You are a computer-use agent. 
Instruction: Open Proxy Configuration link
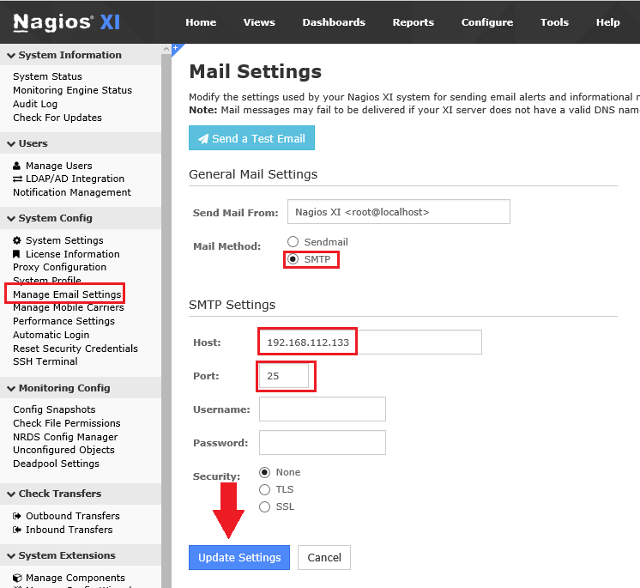click(x=60, y=267)
